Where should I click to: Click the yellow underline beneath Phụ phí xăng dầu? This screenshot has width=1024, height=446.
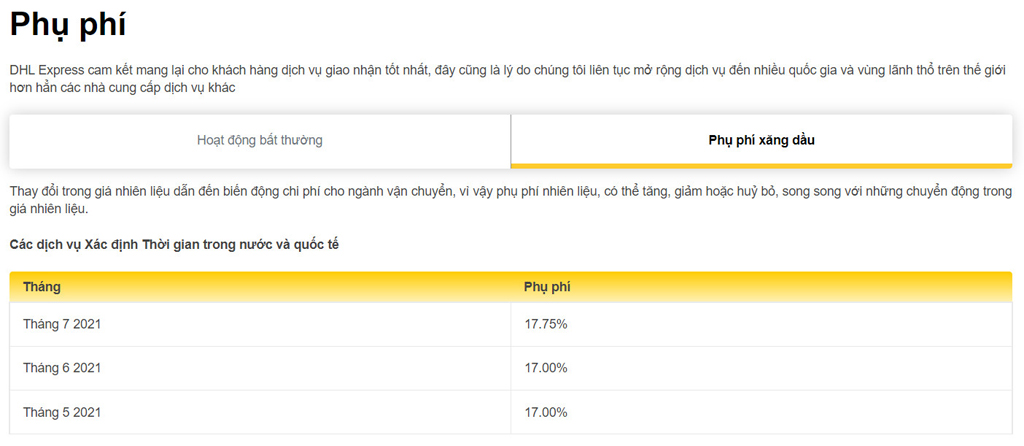761,165
